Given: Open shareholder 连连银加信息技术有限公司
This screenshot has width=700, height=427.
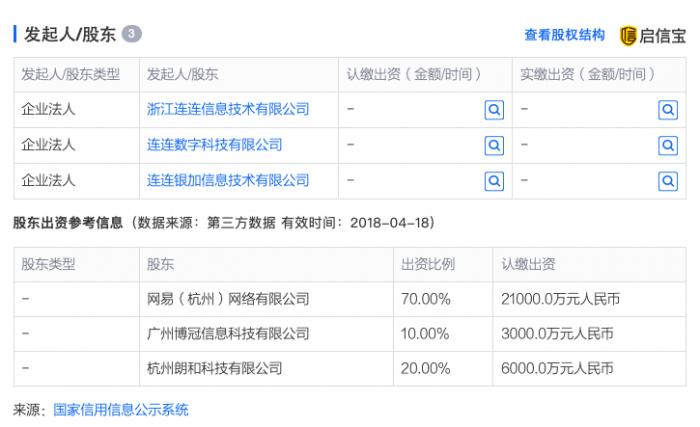Looking at the screenshot, I should pos(228,180).
